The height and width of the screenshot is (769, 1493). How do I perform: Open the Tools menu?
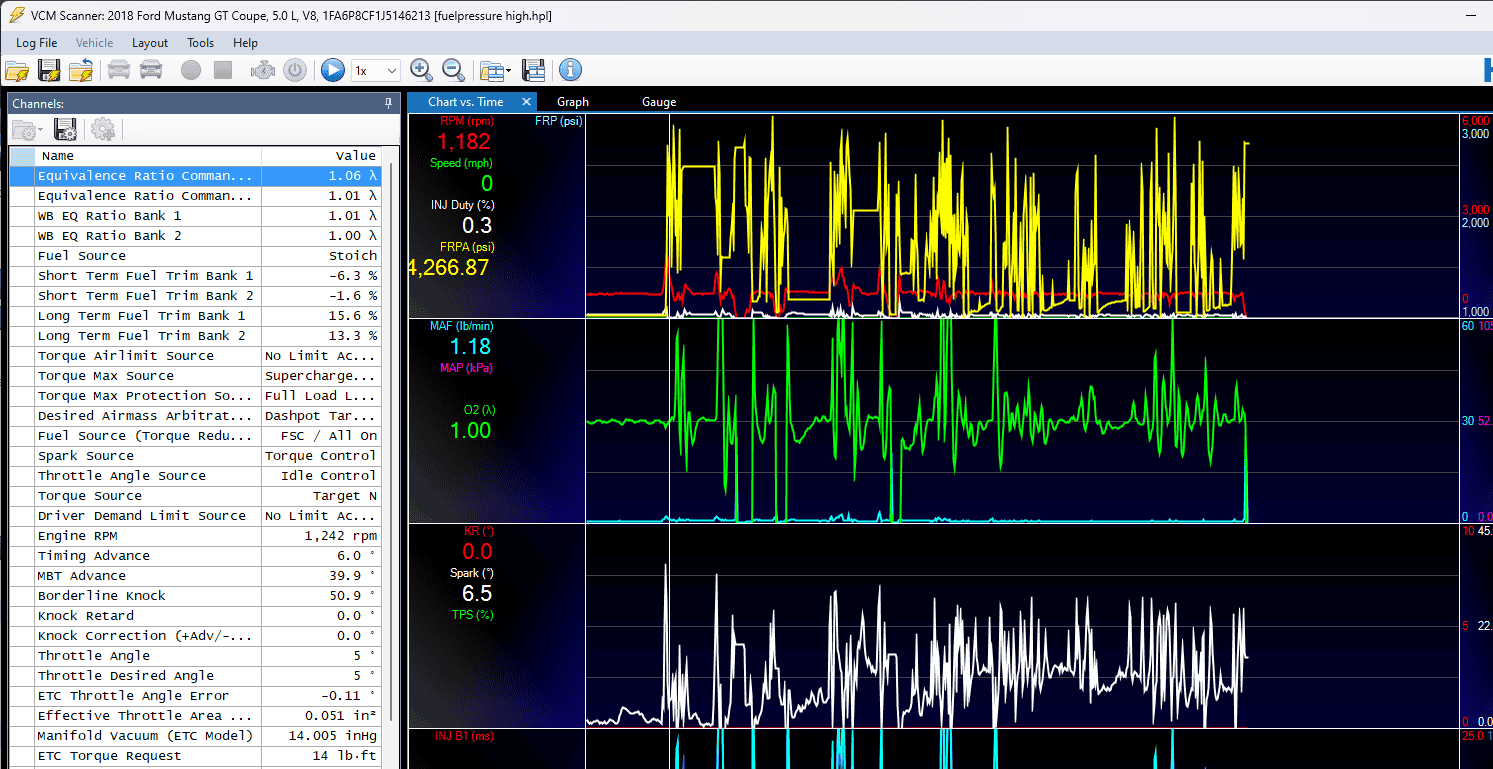[x=200, y=43]
